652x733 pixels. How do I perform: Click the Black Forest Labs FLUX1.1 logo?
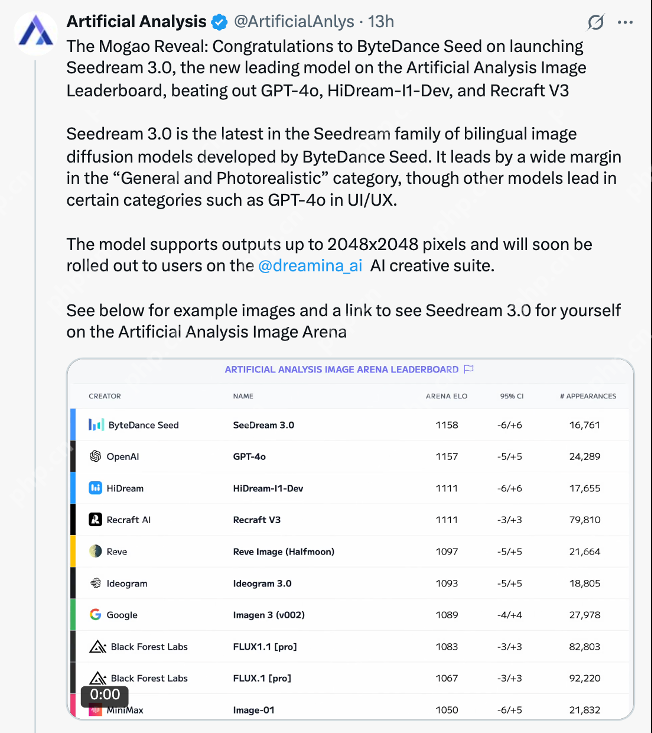pos(98,647)
